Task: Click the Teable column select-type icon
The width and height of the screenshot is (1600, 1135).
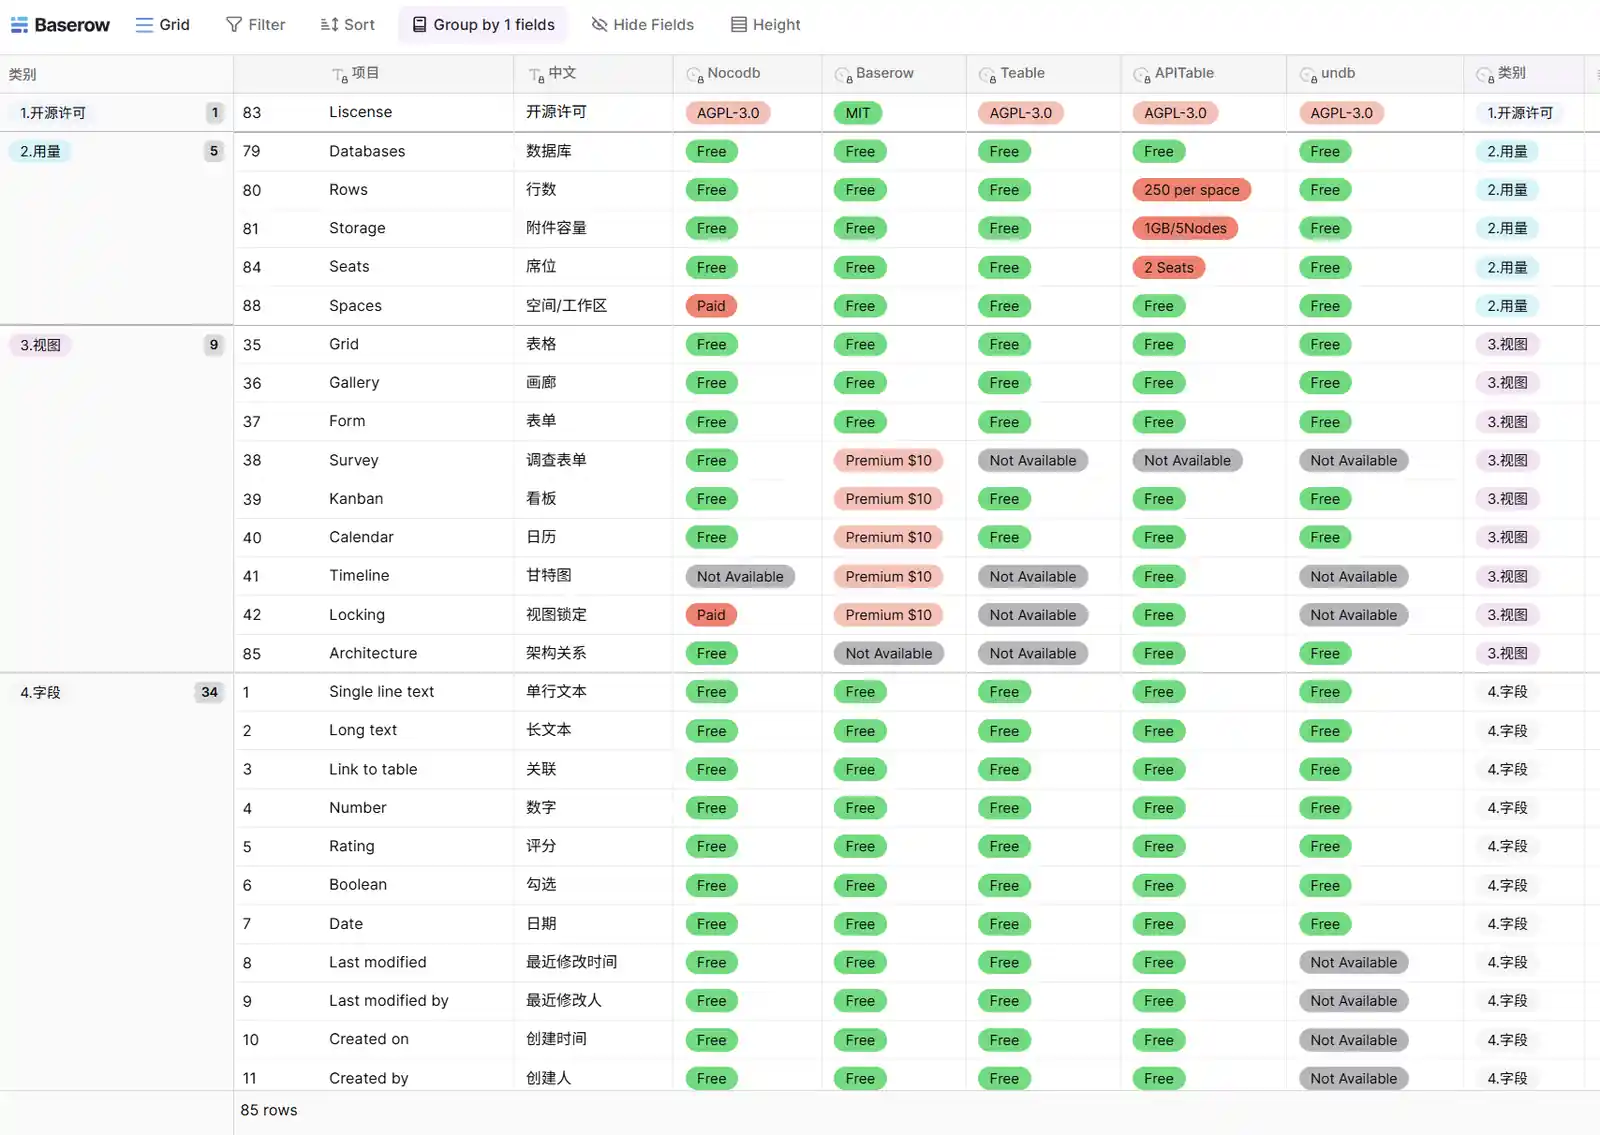Action: pyautogui.click(x=988, y=75)
